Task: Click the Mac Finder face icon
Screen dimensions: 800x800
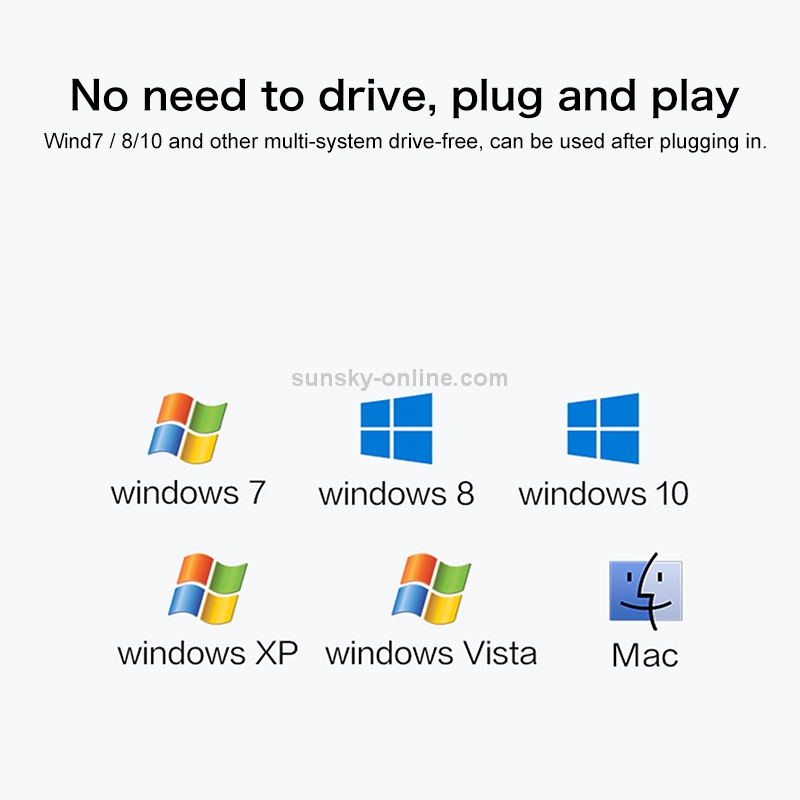Action: (x=646, y=591)
